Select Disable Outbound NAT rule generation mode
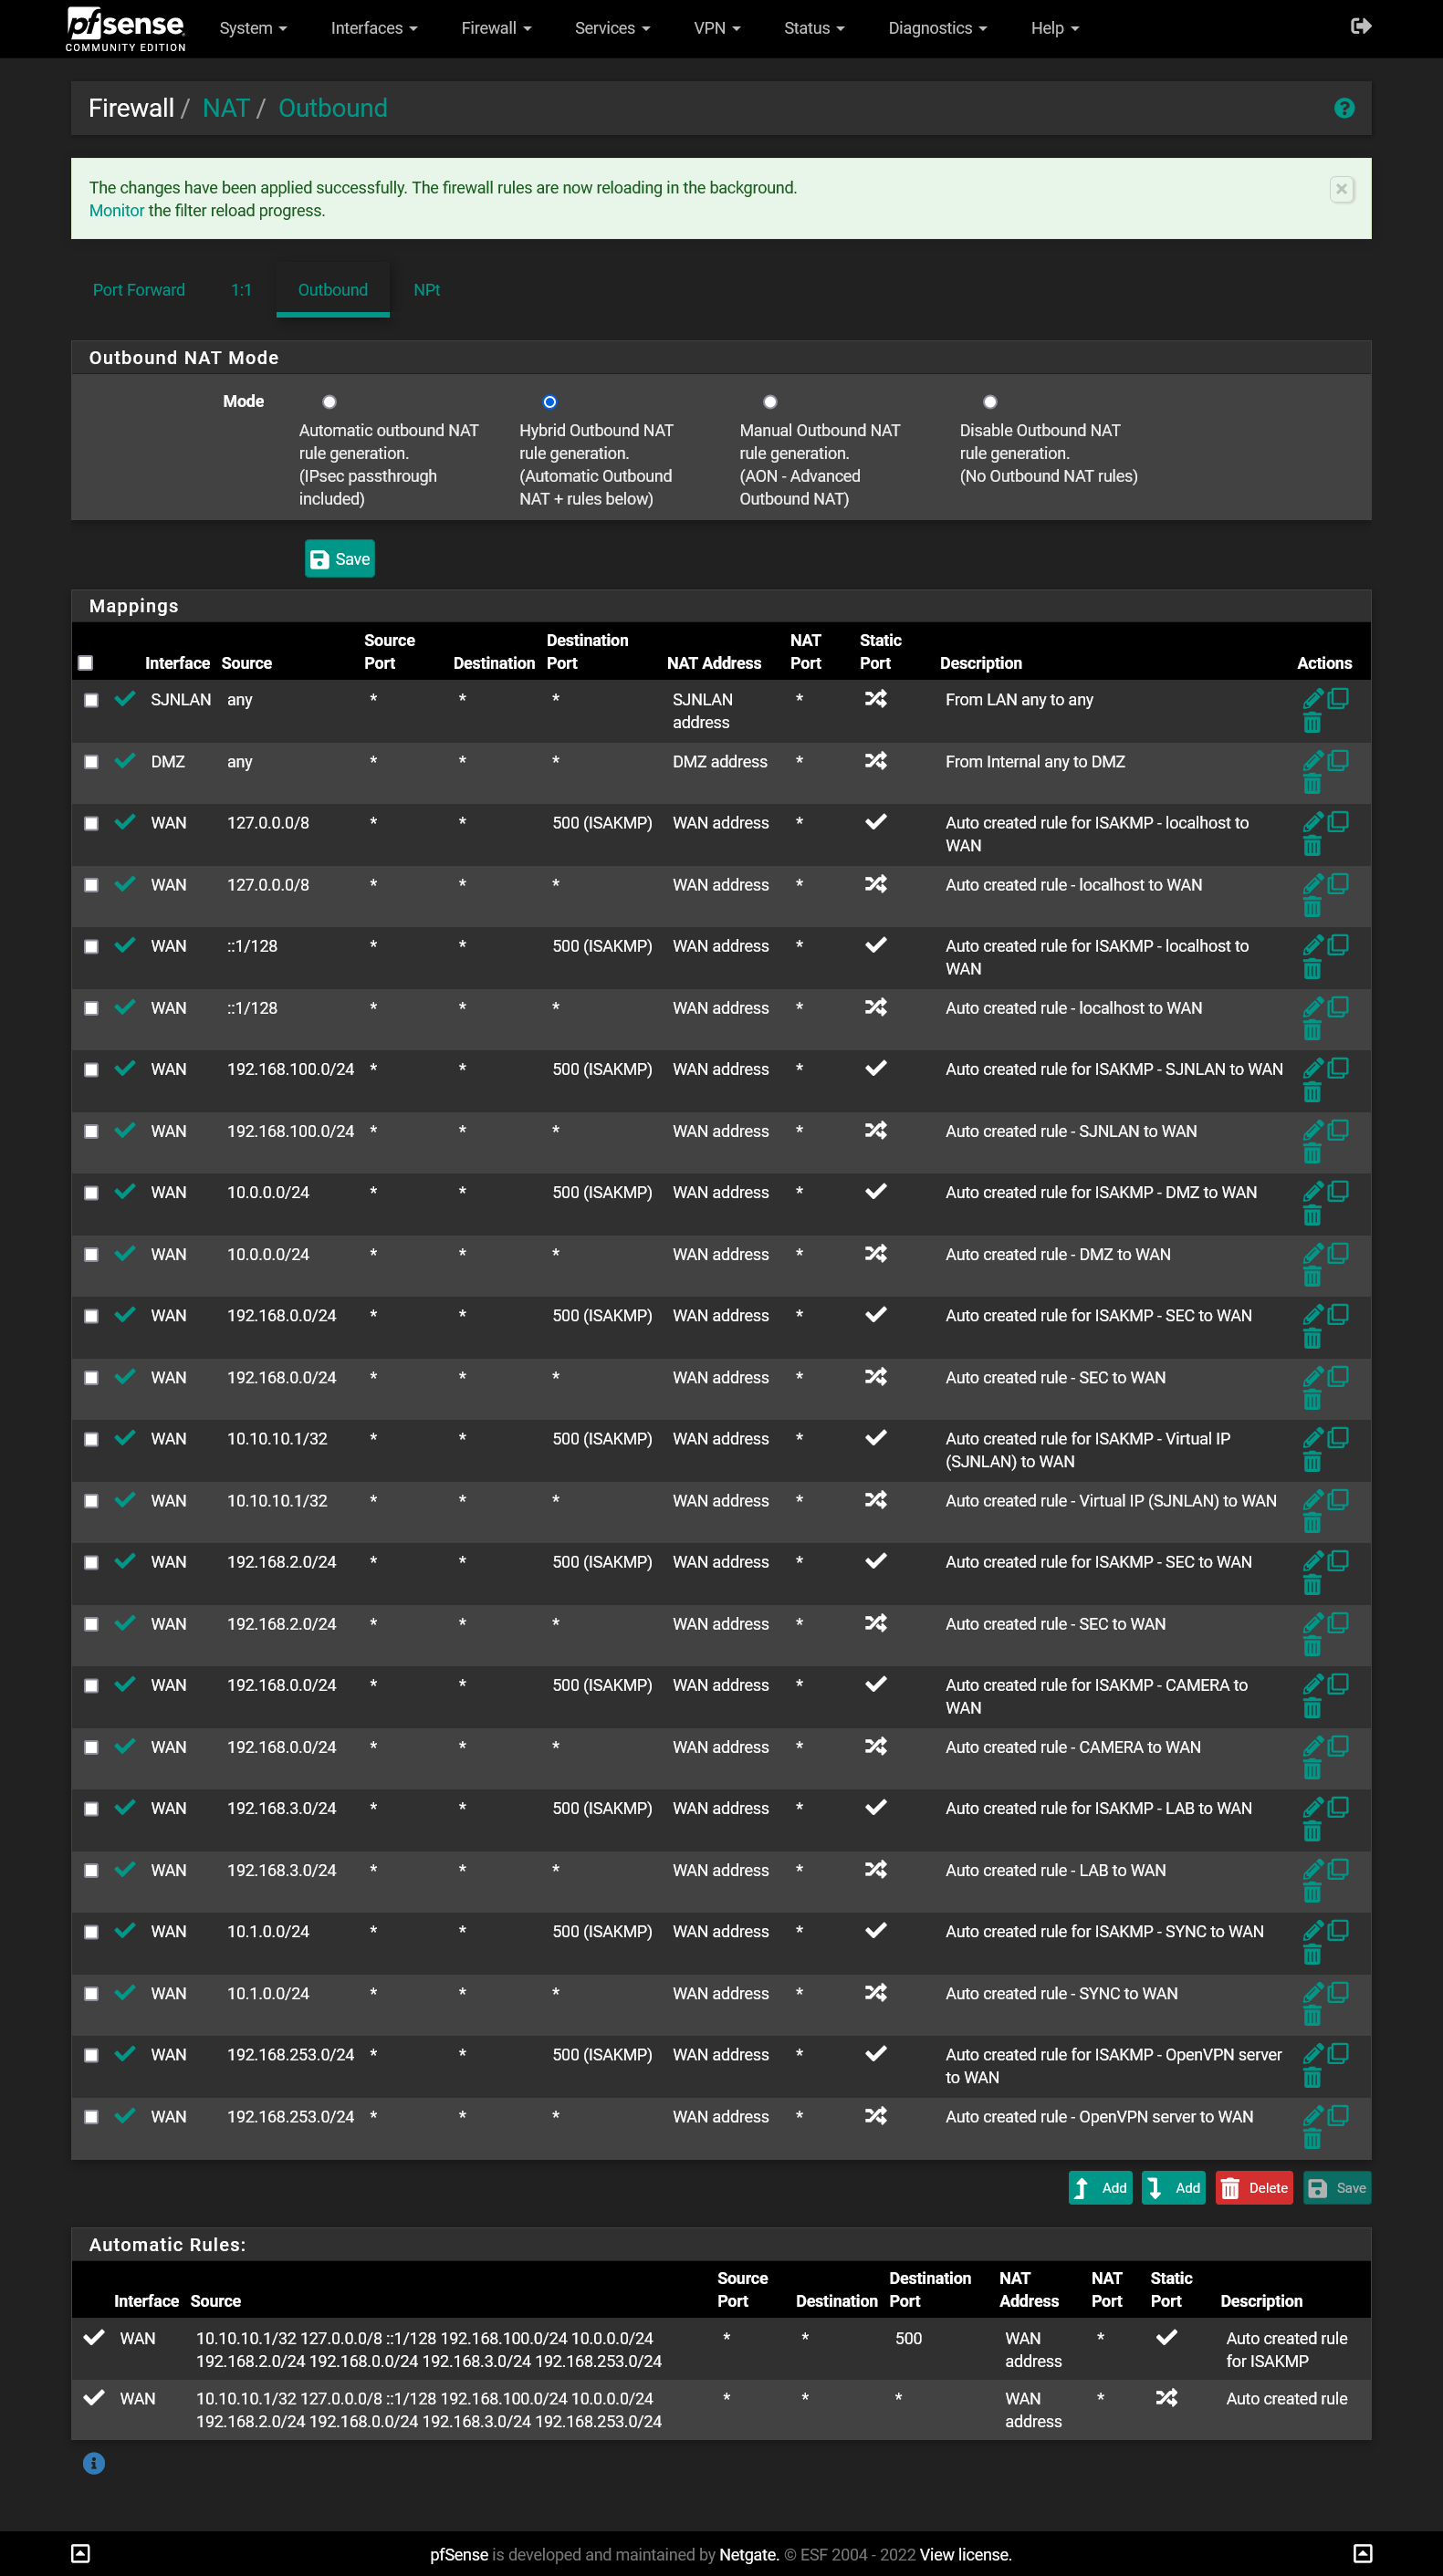The width and height of the screenshot is (1443, 2576). click(x=990, y=402)
